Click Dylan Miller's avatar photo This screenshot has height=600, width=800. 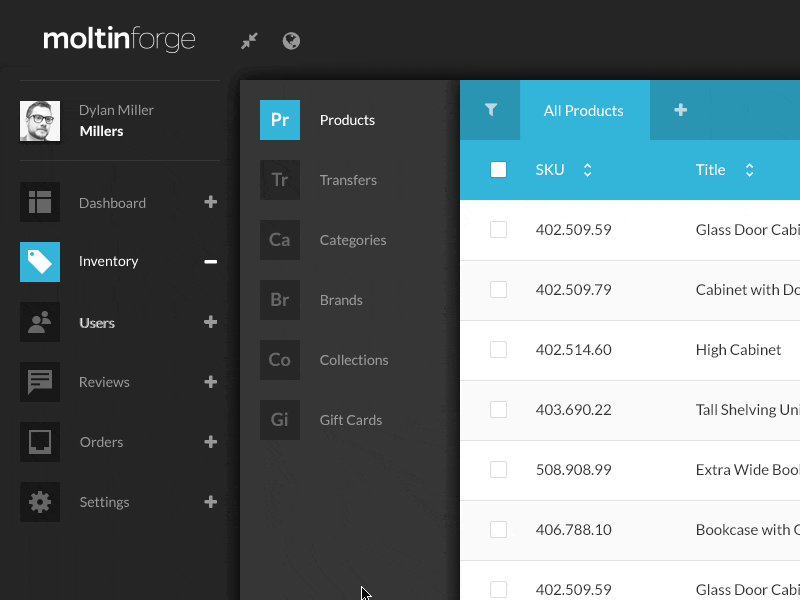[x=40, y=121]
